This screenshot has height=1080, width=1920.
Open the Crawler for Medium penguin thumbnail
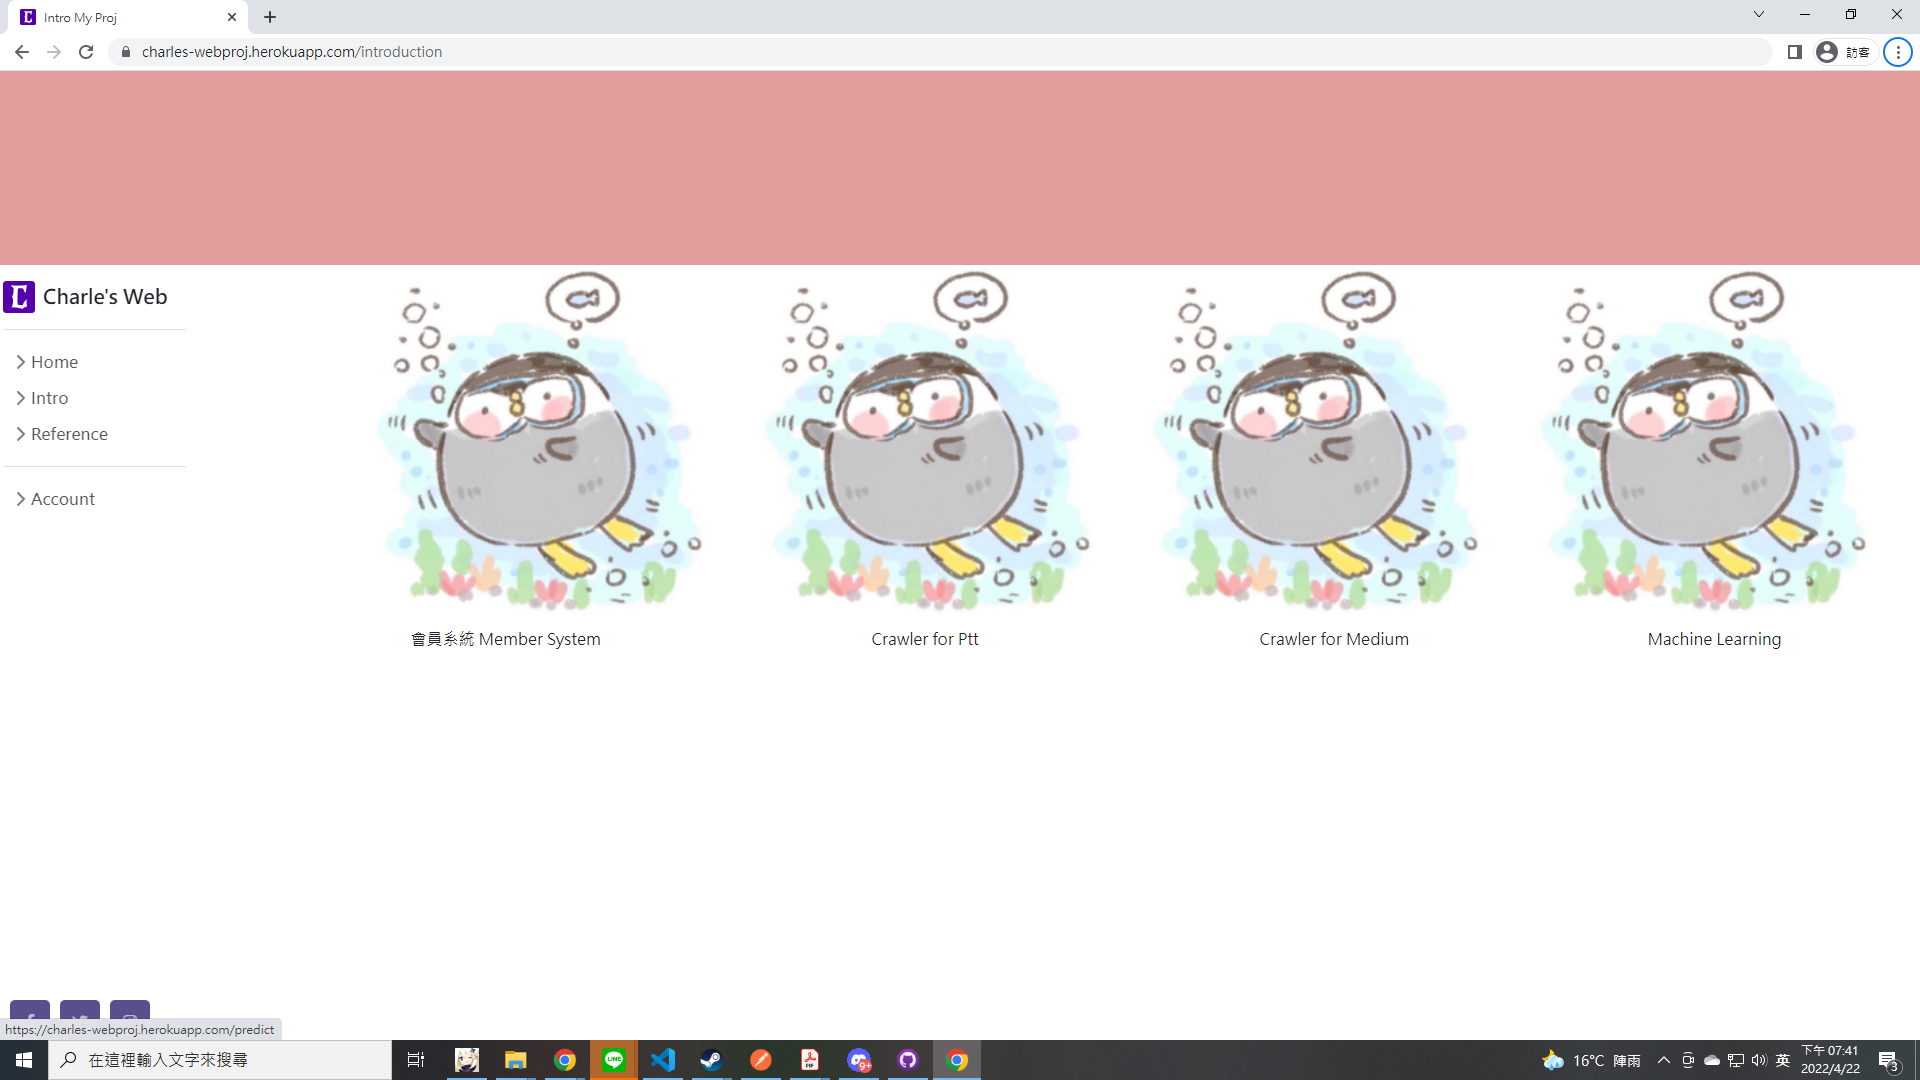tap(1315, 441)
